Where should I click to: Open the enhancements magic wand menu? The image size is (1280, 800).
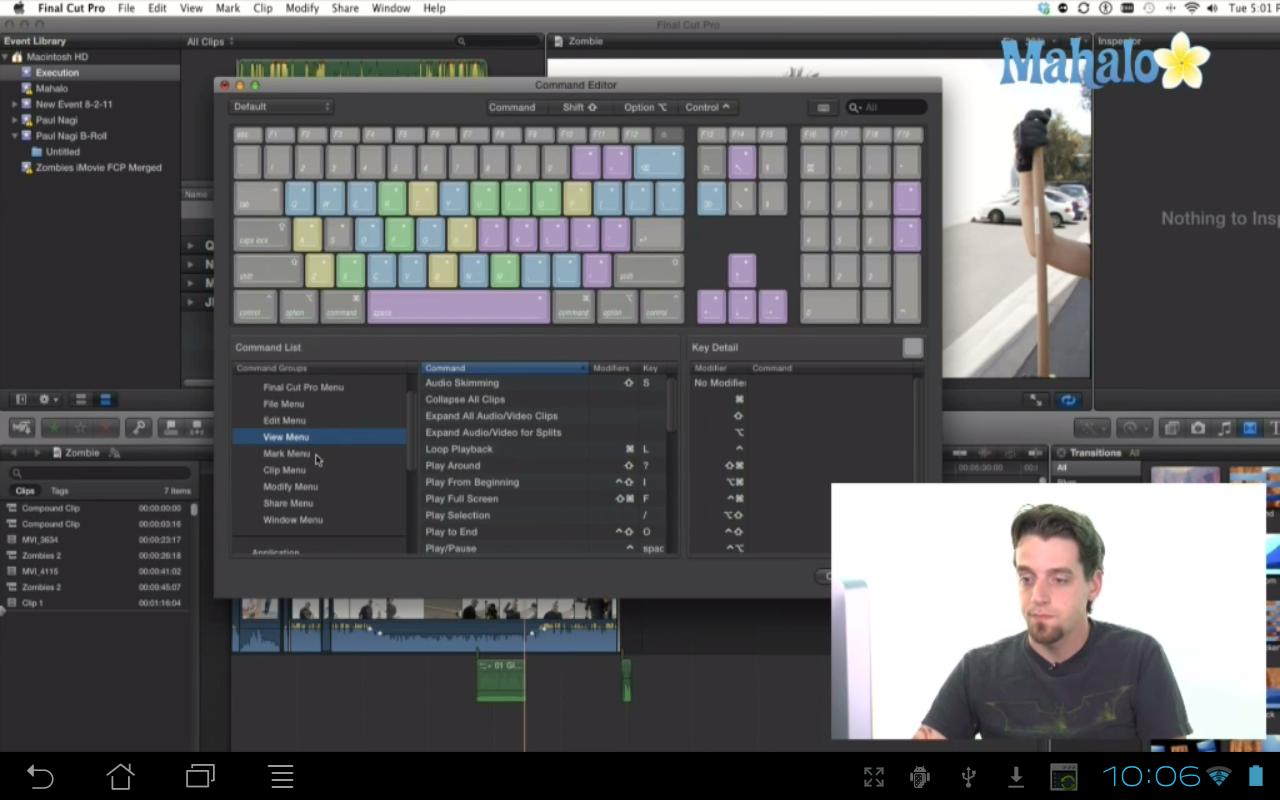click(x=1091, y=428)
